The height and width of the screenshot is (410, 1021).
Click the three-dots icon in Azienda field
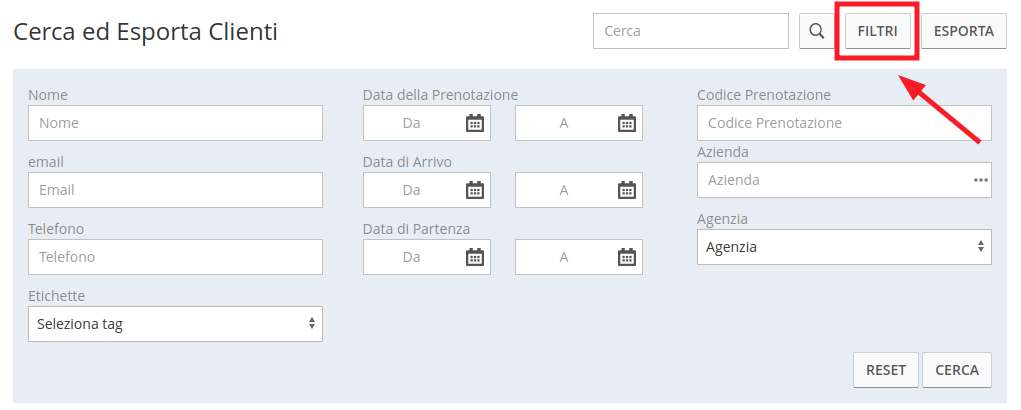coord(980,180)
